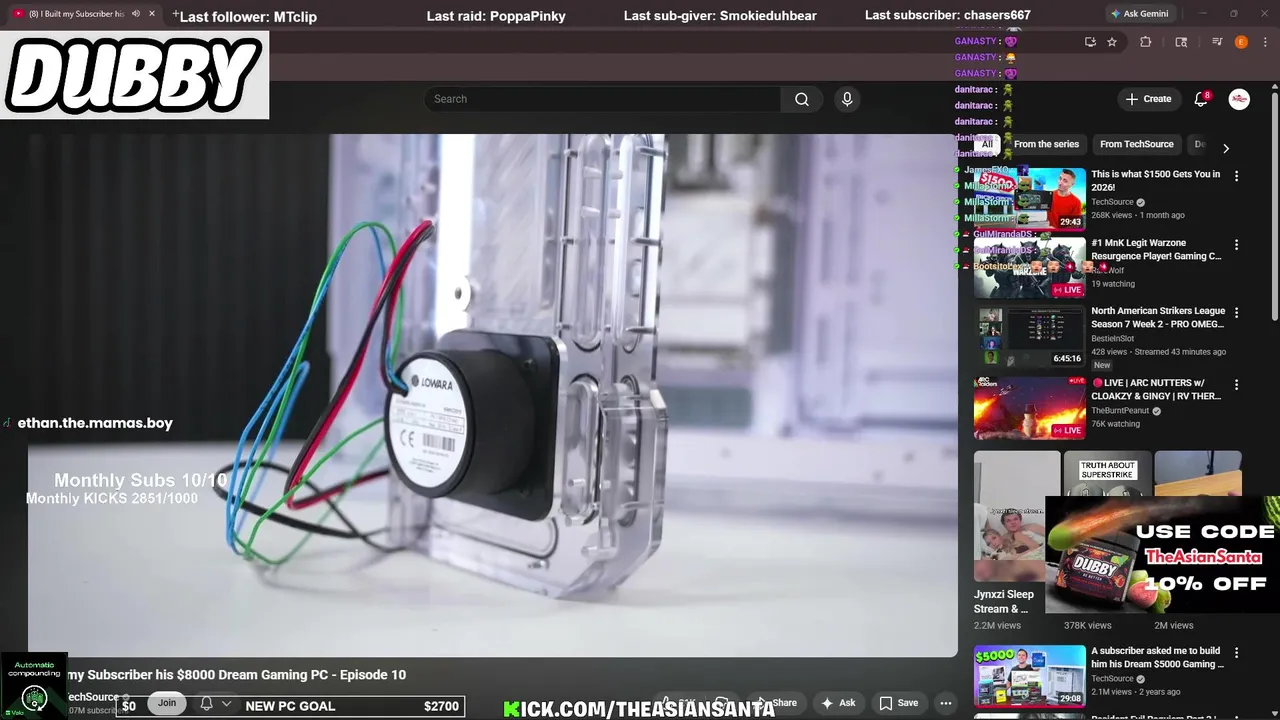Image resolution: width=1280 pixels, height=720 pixels.
Task: Click the TechSource channel name under $1500 video
Action: [1112, 202]
